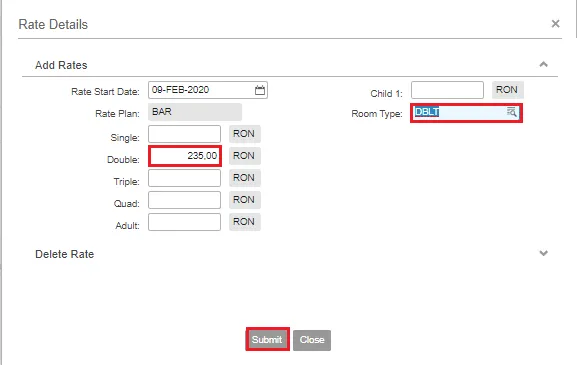577x365 pixels.
Task: Click the RON currency label beside Quad
Action: (244, 200)
